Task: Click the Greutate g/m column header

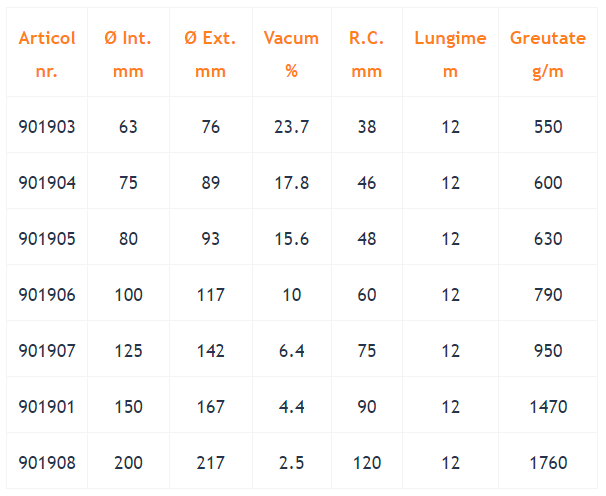Action: point(548,54)
